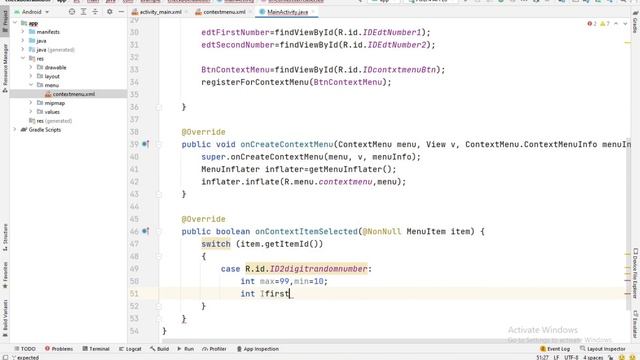Screen dimensions: 640x360
Task: Open the App Inspection tool window
Action: pos(258,349)
